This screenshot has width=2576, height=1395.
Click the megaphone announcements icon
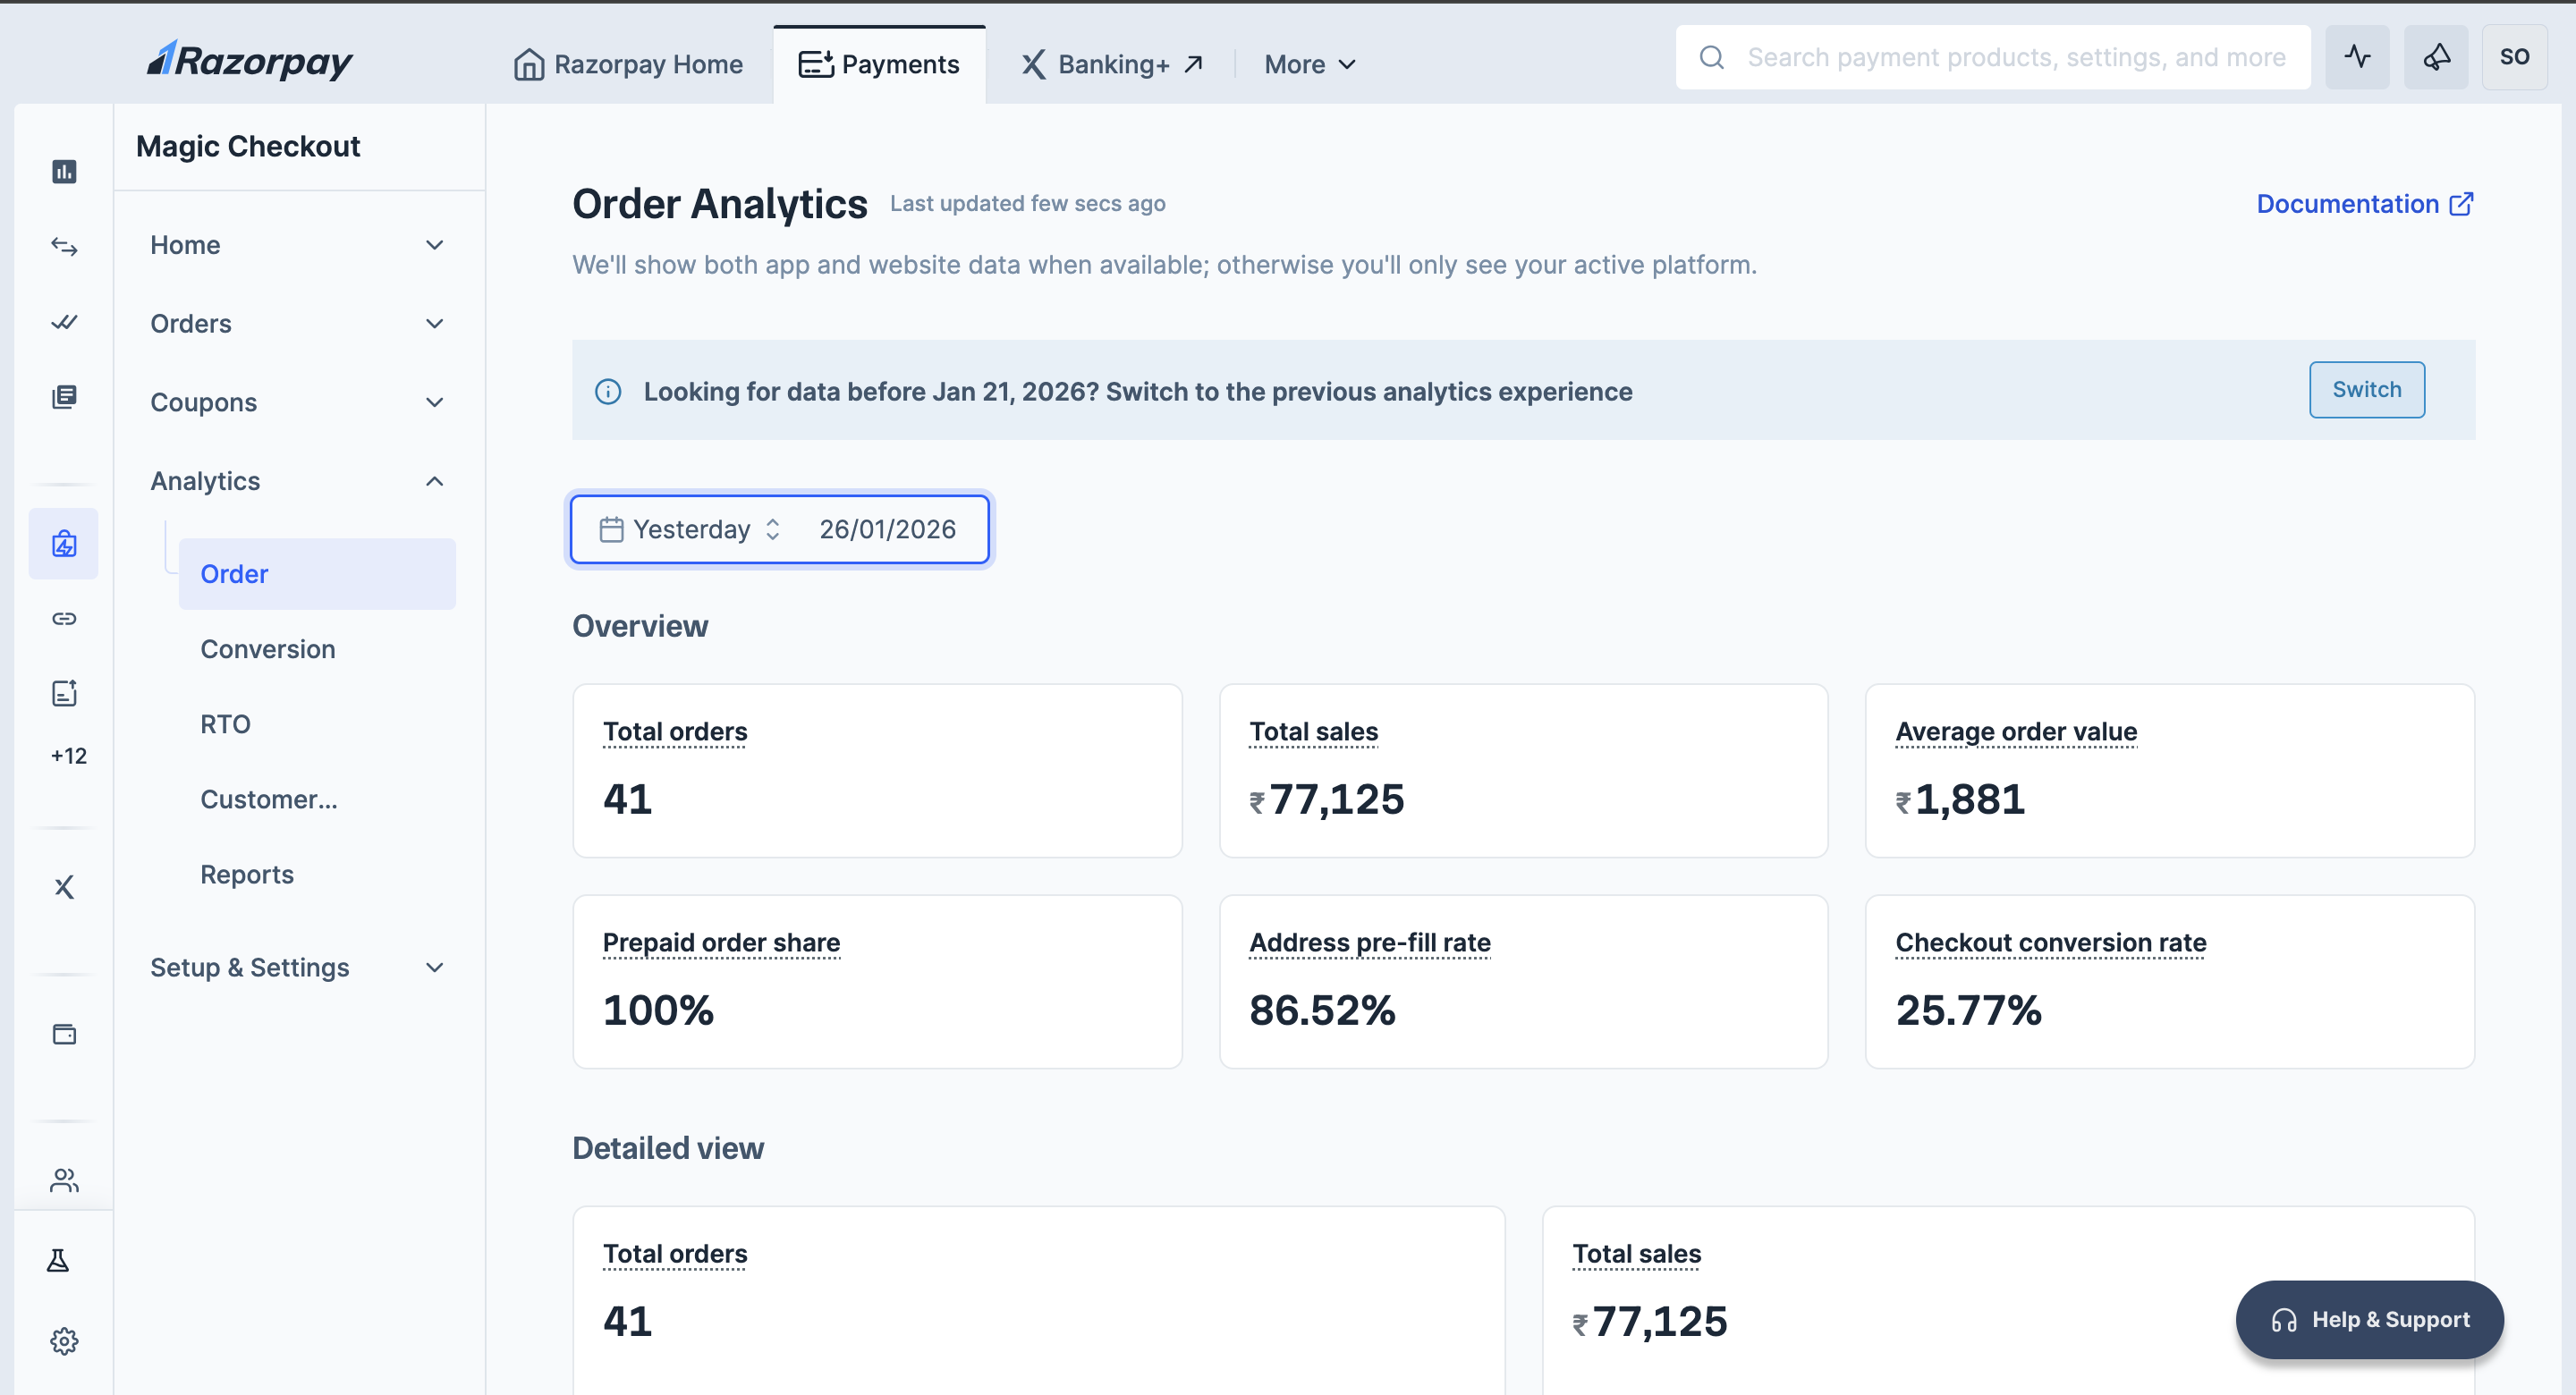click(x=2435, y=57)
